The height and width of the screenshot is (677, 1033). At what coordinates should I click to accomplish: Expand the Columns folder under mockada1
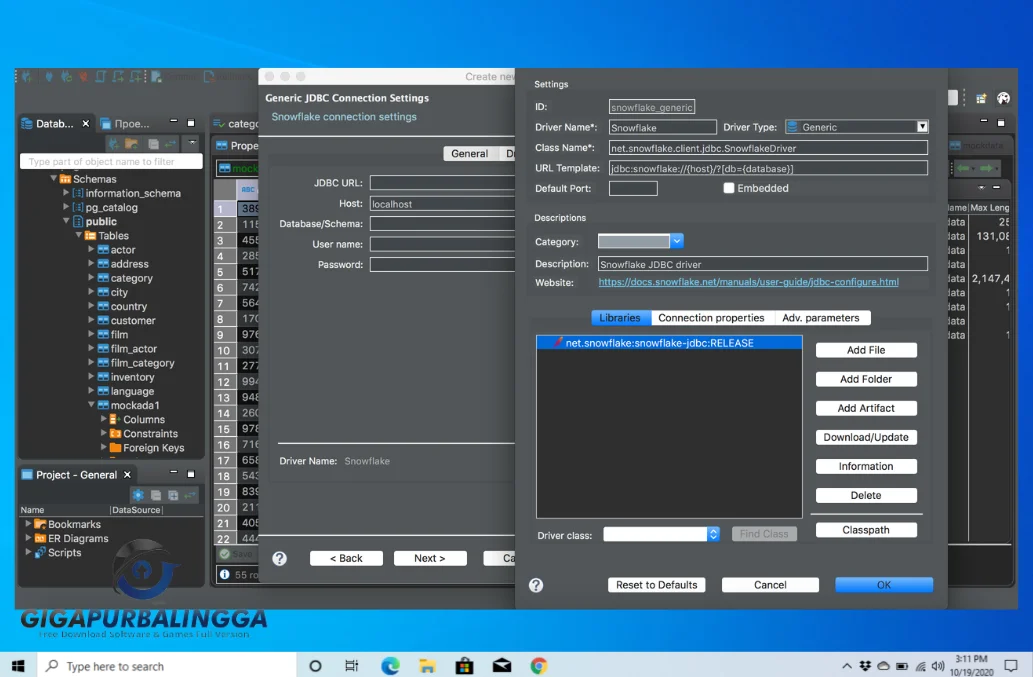coord(103,419)
